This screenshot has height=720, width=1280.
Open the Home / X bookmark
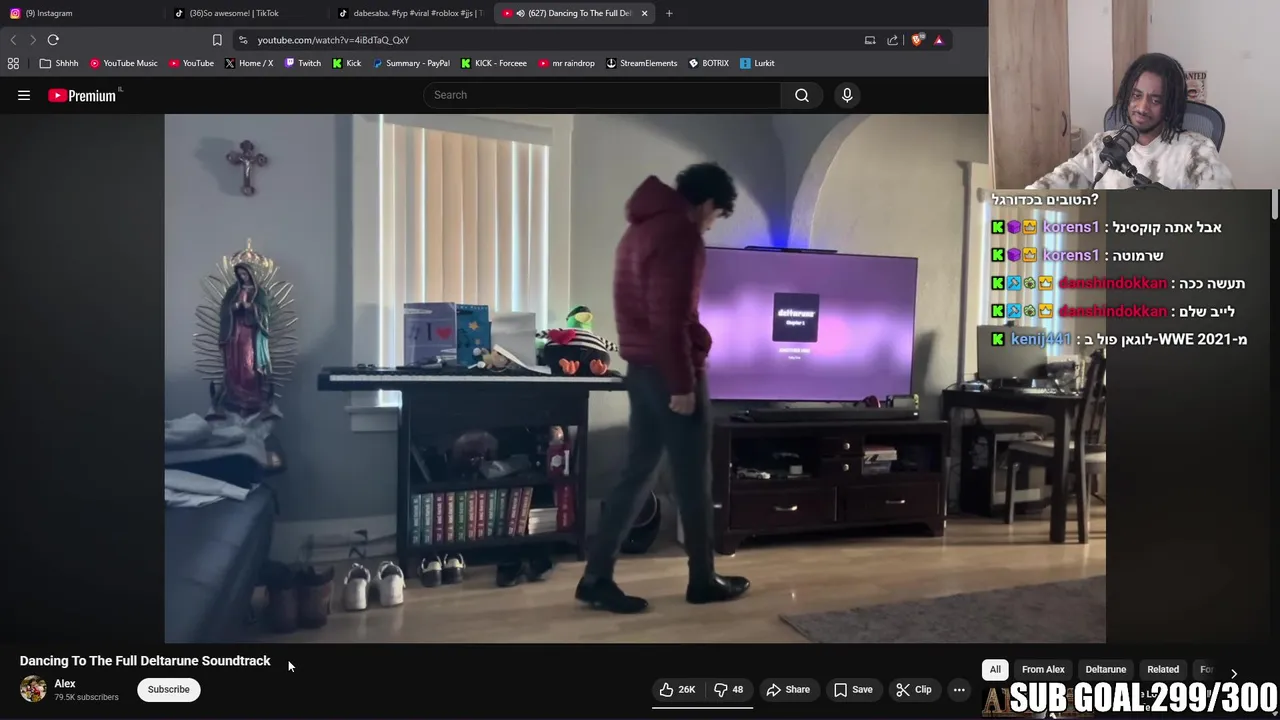(x=249, y=63)
